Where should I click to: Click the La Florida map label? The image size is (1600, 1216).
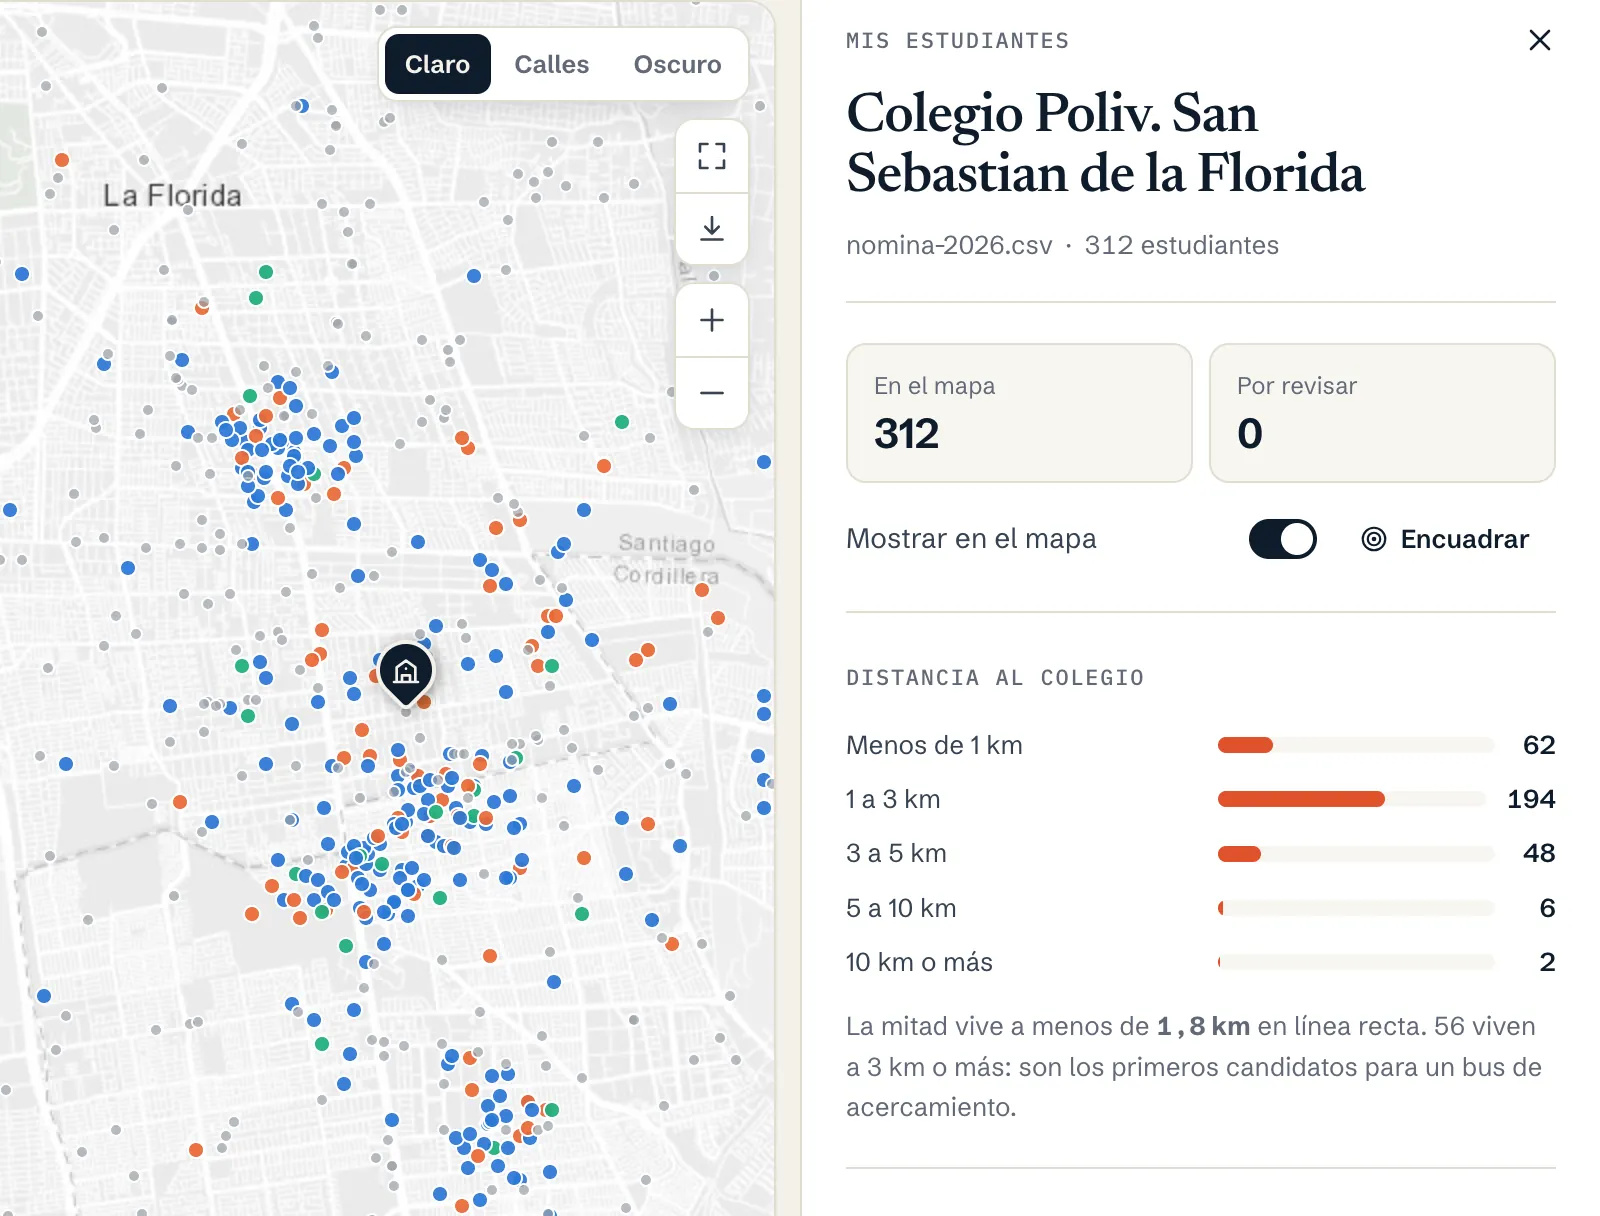(x=172, y=195)
